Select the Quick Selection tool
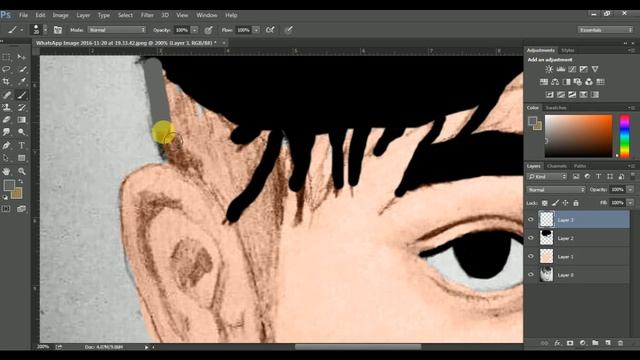 [x=22, y=69]
